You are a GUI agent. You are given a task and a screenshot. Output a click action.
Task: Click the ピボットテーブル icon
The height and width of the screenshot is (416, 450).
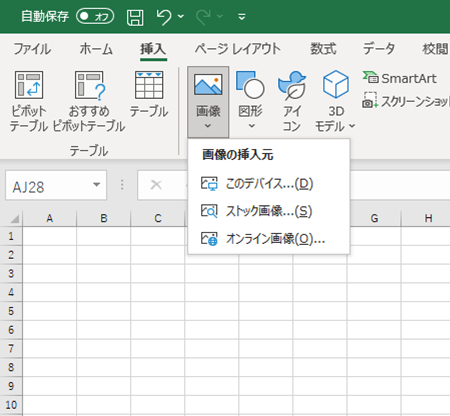29,85
